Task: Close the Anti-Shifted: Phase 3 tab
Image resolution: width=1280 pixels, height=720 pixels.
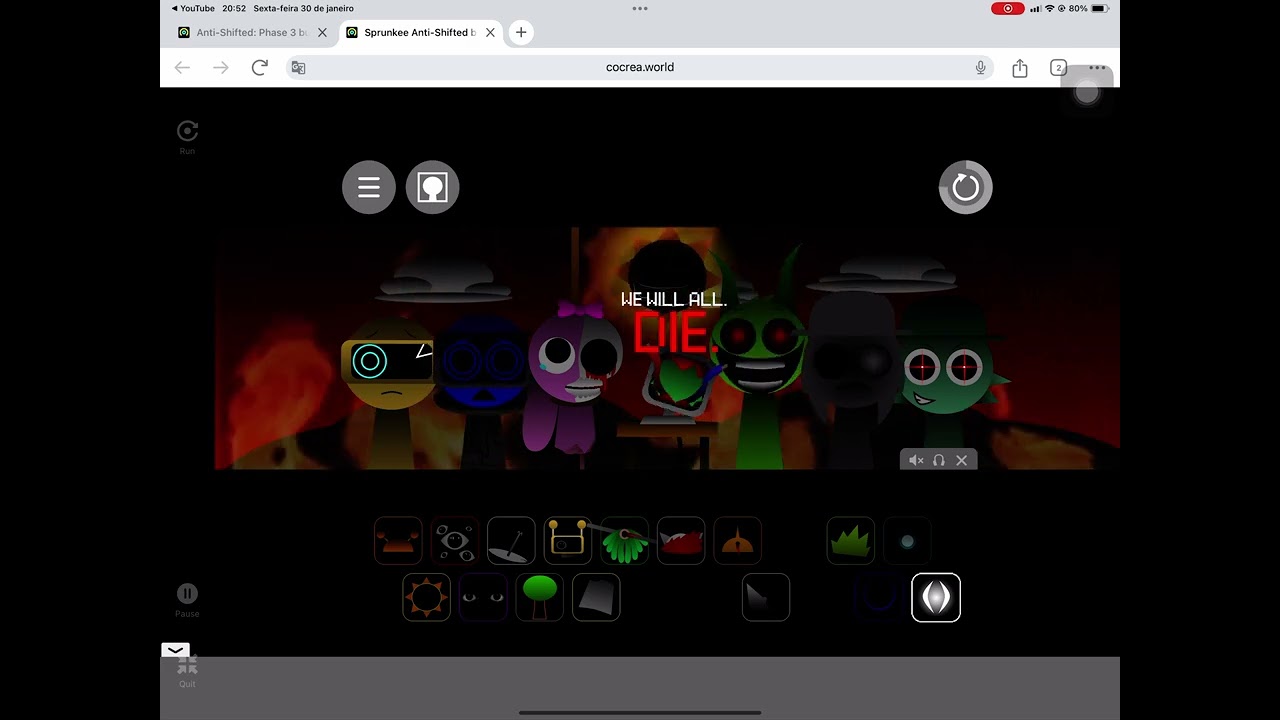Action: coord(322,32)
